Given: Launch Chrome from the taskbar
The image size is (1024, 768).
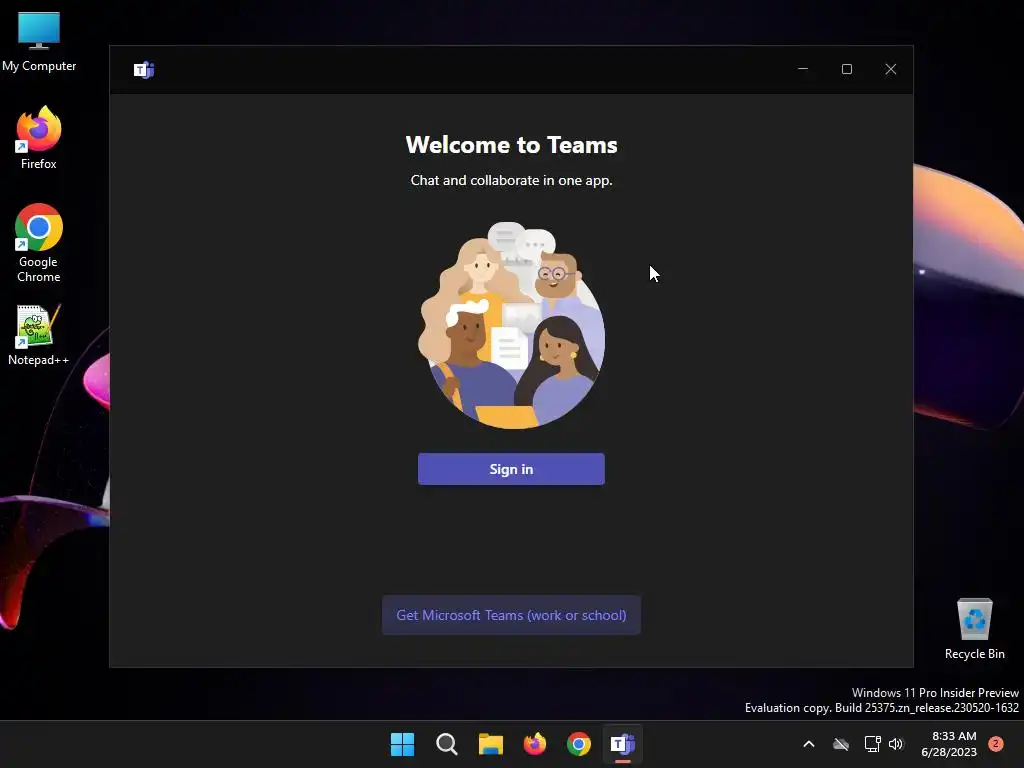Looking at the screenshot, I should [x=579, y=744].
